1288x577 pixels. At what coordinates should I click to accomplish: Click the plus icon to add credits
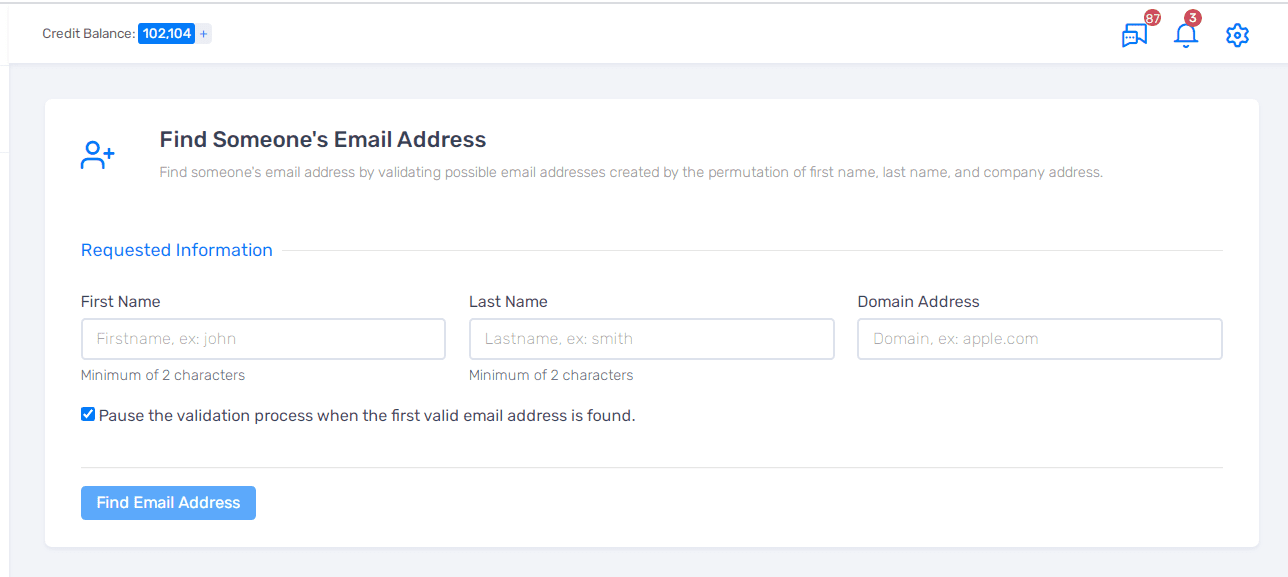pyautogui.click(x=204, y=34)
